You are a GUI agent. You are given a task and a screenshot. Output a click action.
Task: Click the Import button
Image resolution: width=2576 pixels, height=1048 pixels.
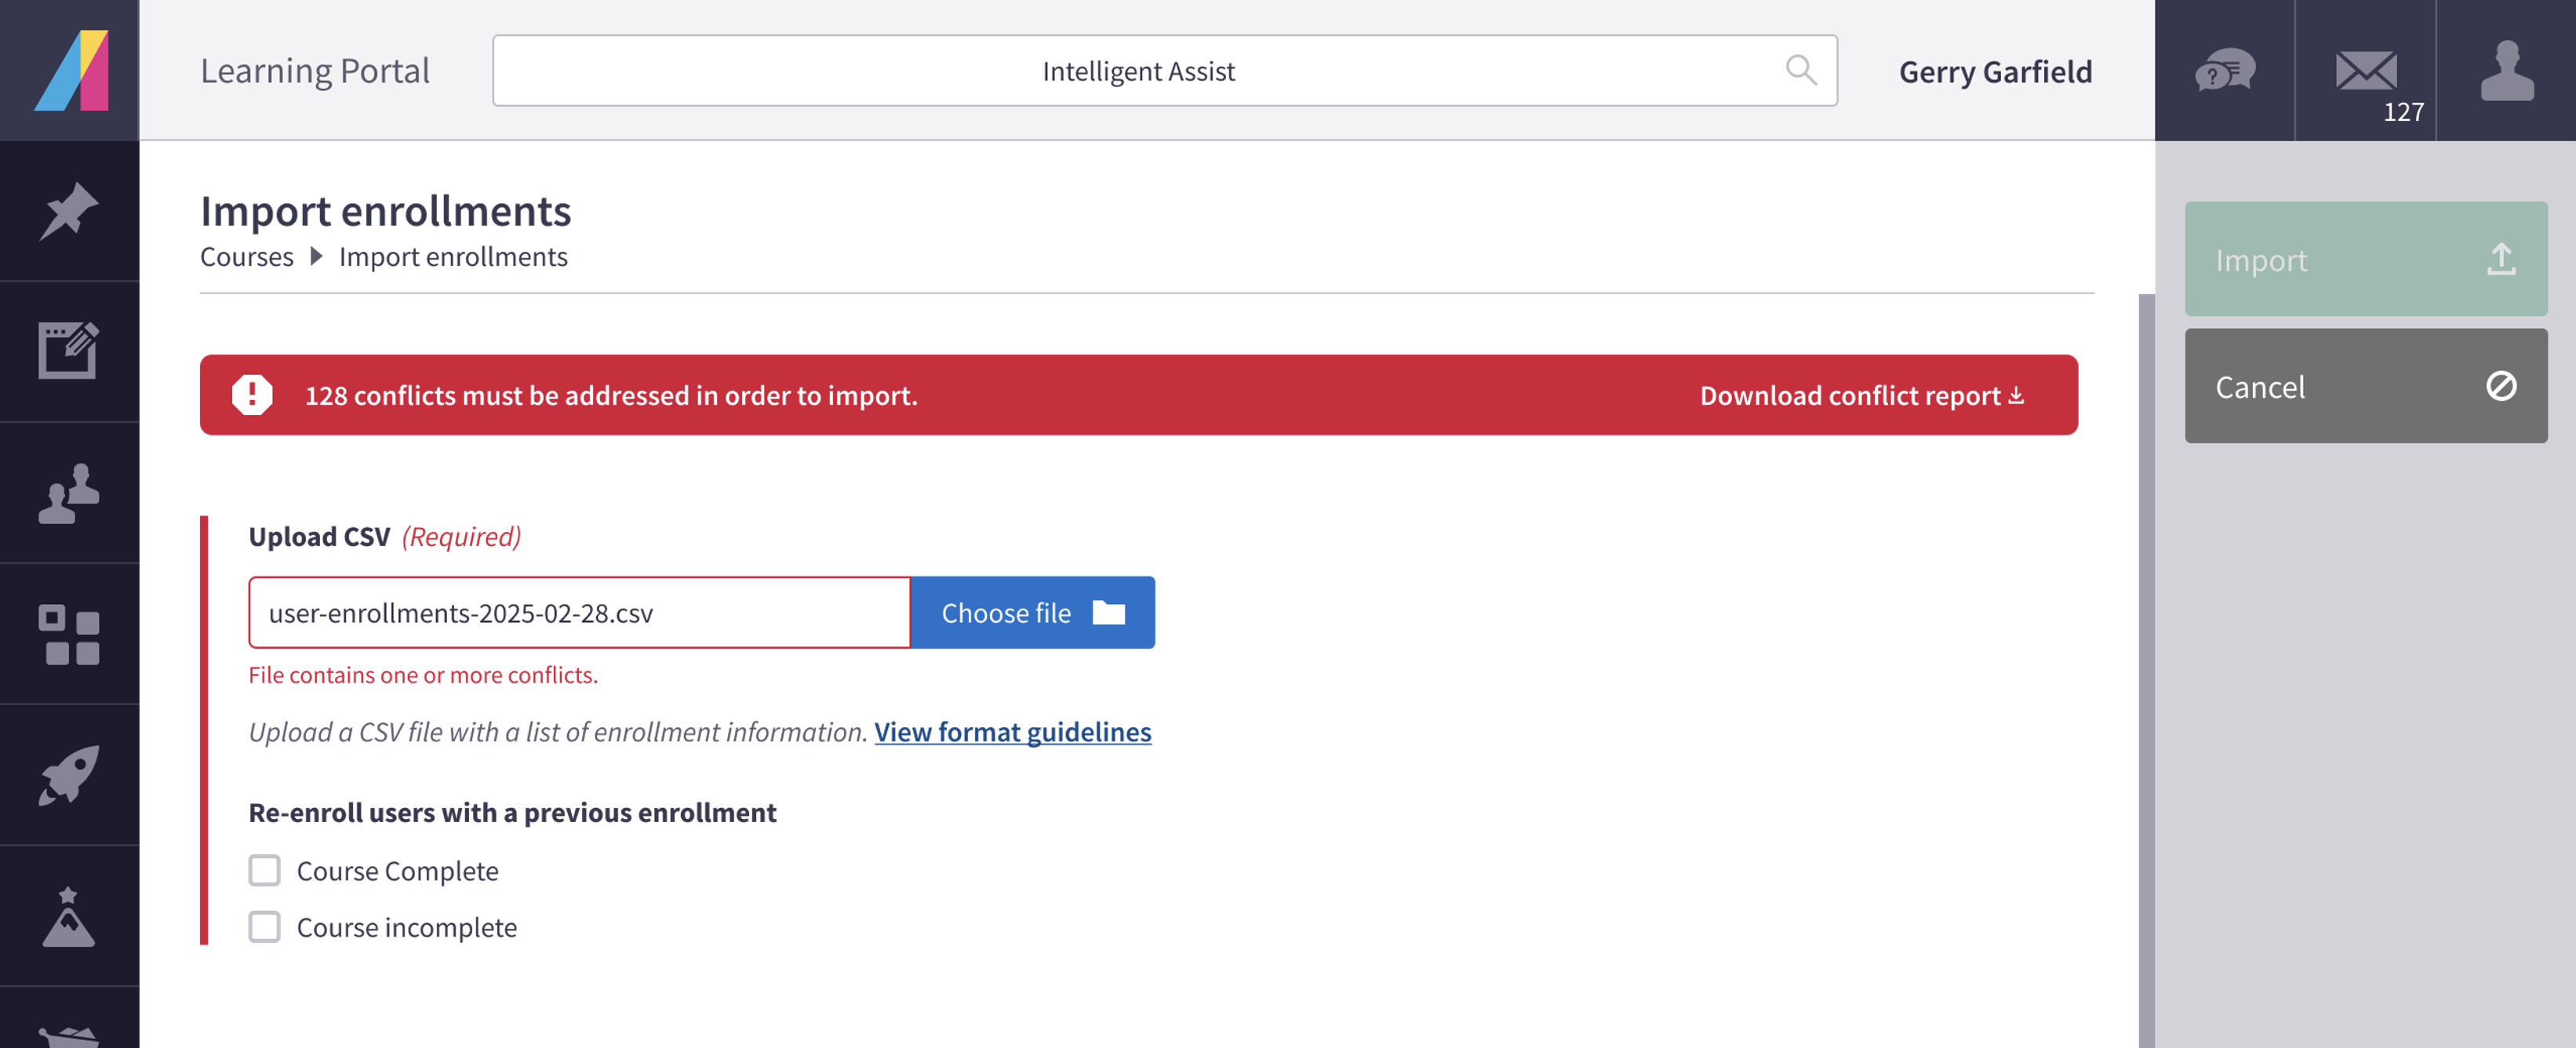click(x=2366, y=259)
